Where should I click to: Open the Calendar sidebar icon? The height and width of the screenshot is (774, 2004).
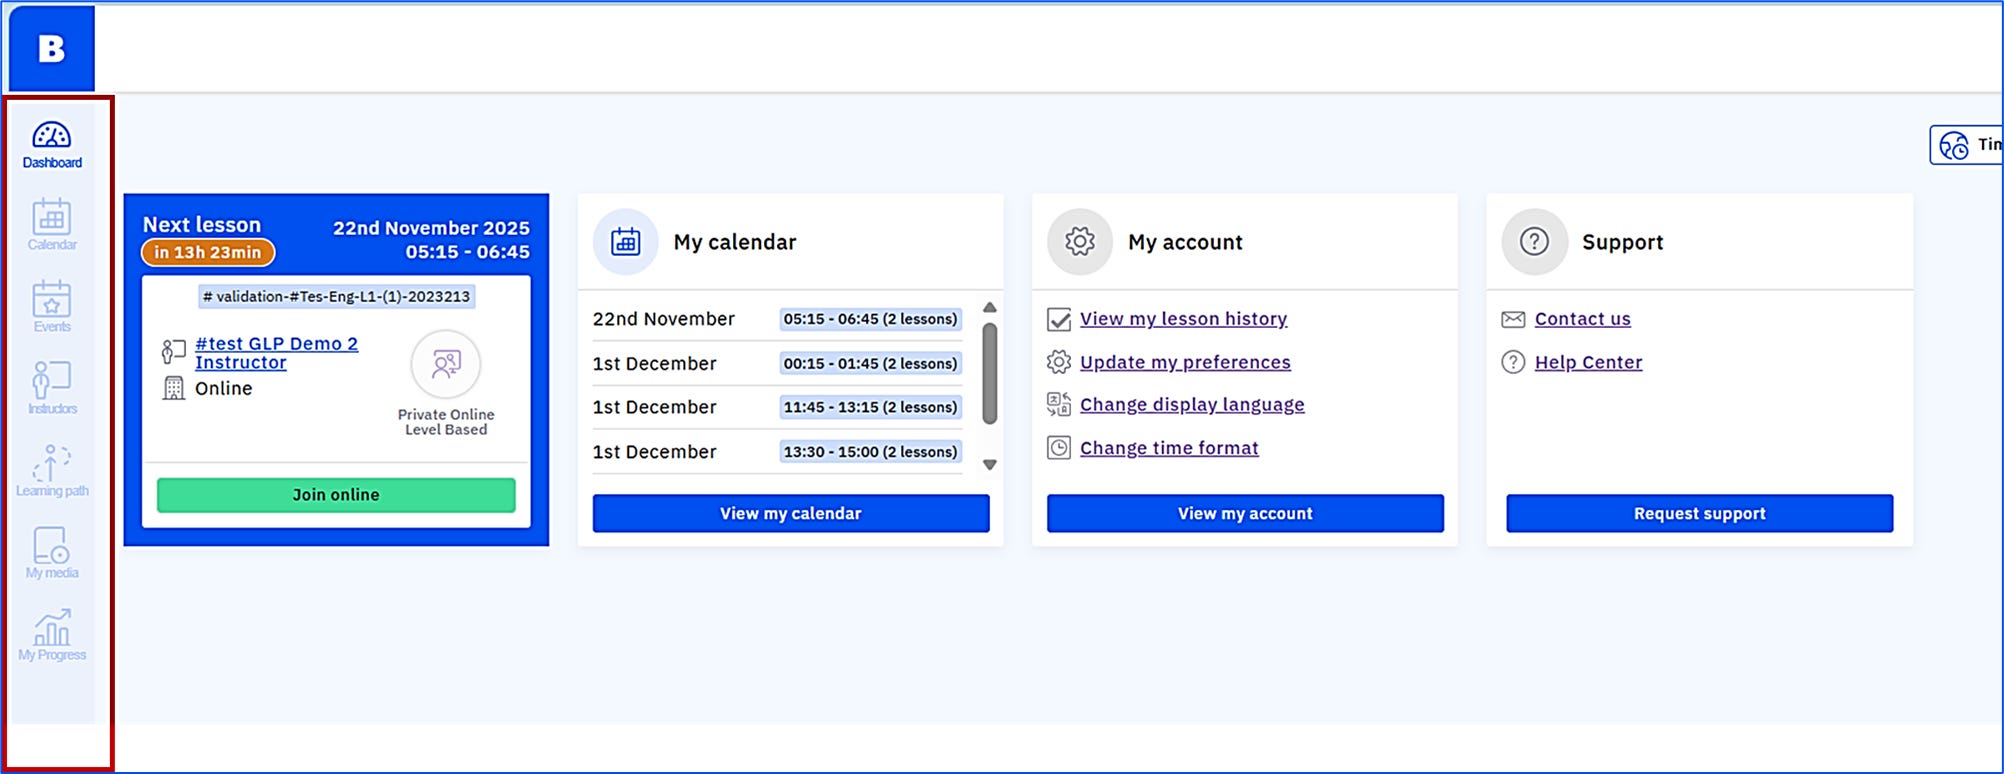click(52, 225)
